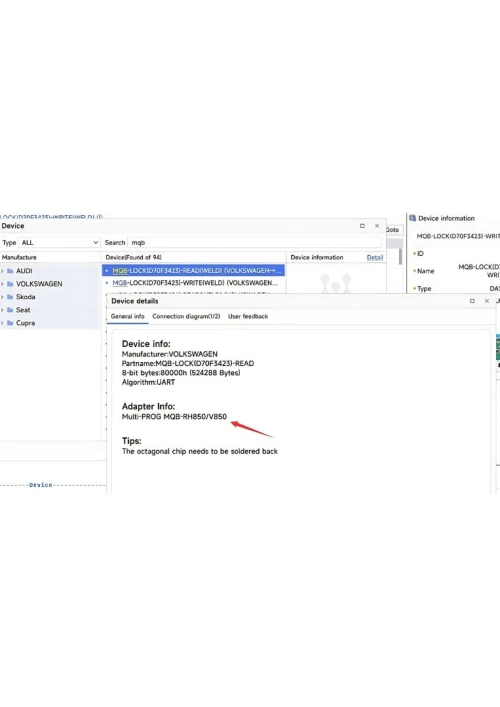The image size is (500, 707).
Task: Click the vertical scrollbar beside Goto
Action: (400, 257)
